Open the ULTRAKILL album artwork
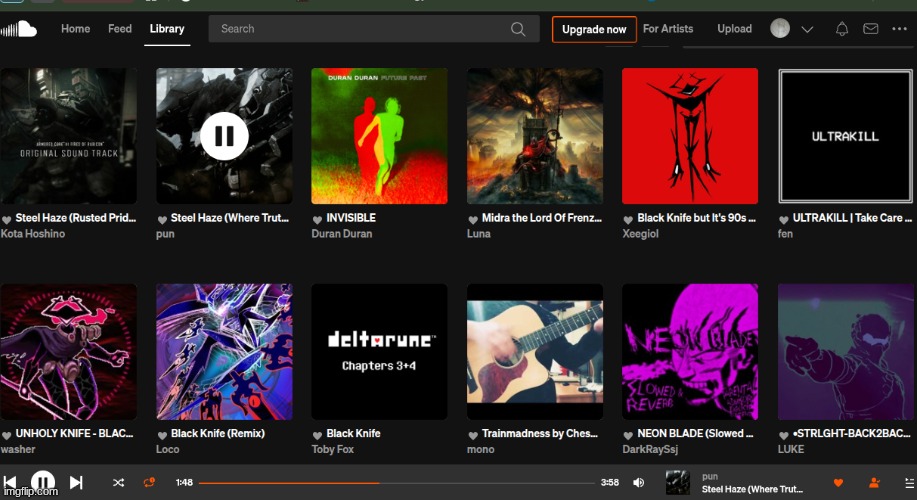 point(845,136)
